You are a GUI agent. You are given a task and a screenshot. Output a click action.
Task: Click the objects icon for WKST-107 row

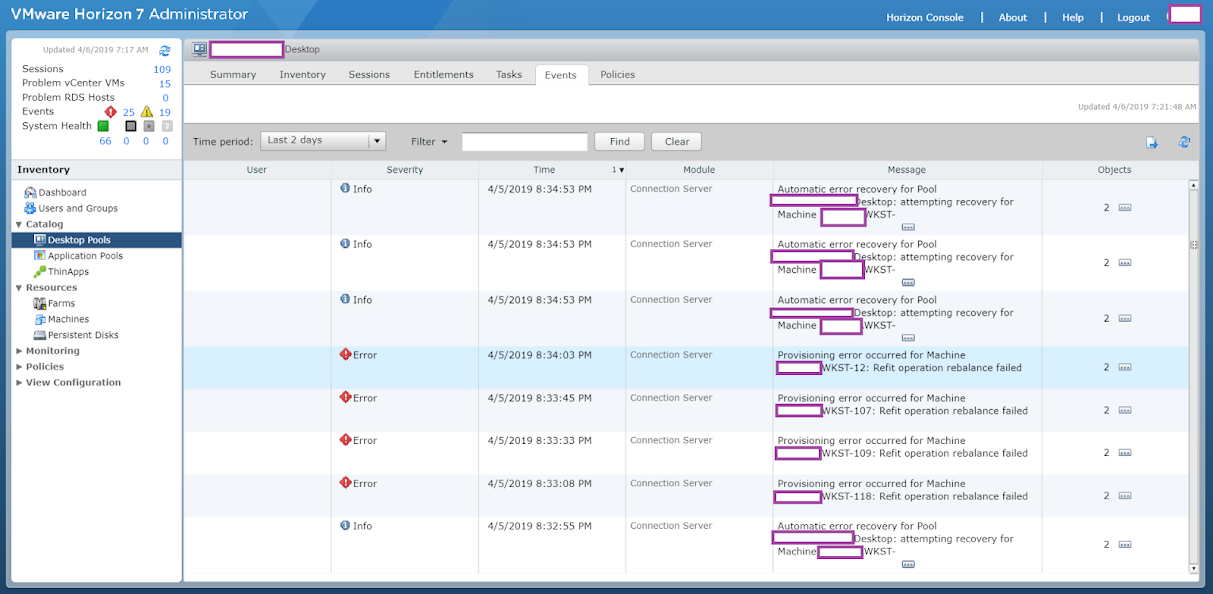1124,411
